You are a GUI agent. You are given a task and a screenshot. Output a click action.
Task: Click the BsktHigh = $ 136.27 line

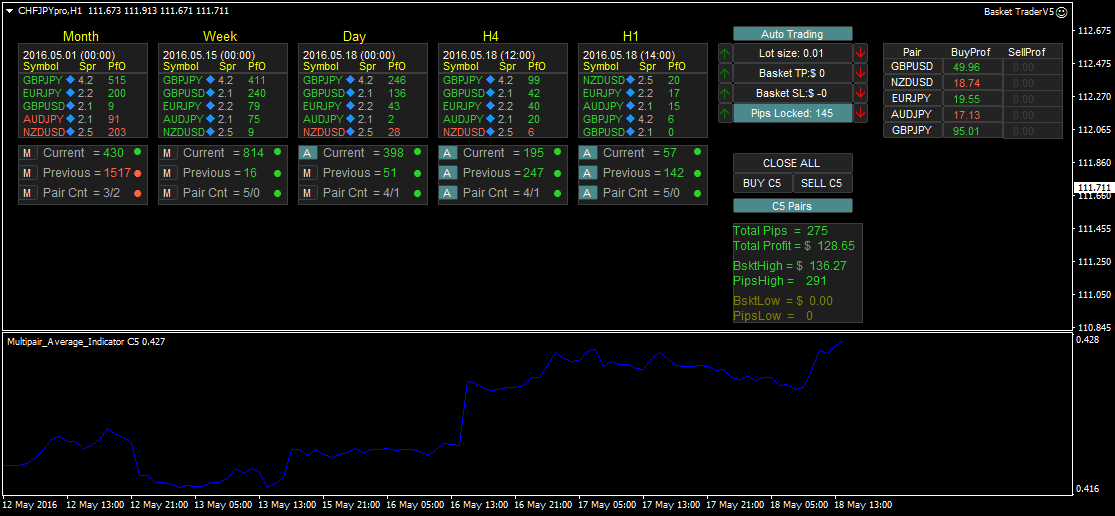point(790,265)
